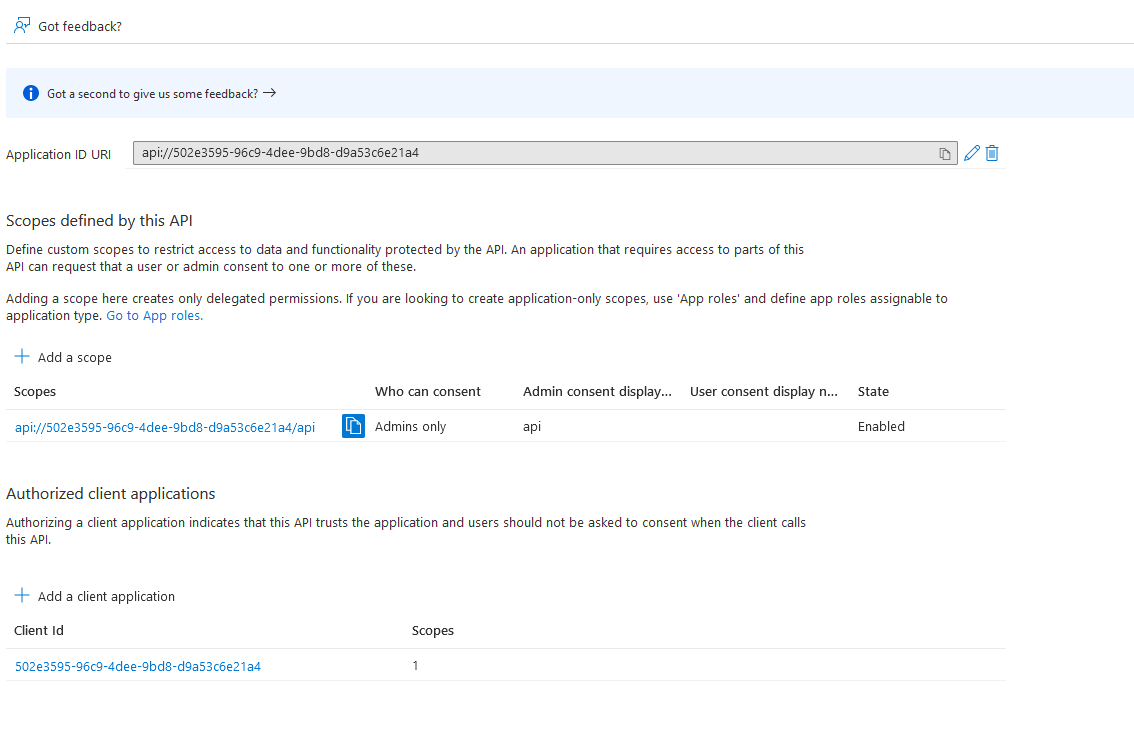The height and width of the screenshot is (730, 1134).
Task: Click the info icon in feedback banner
Action: [x=31, y=93]
